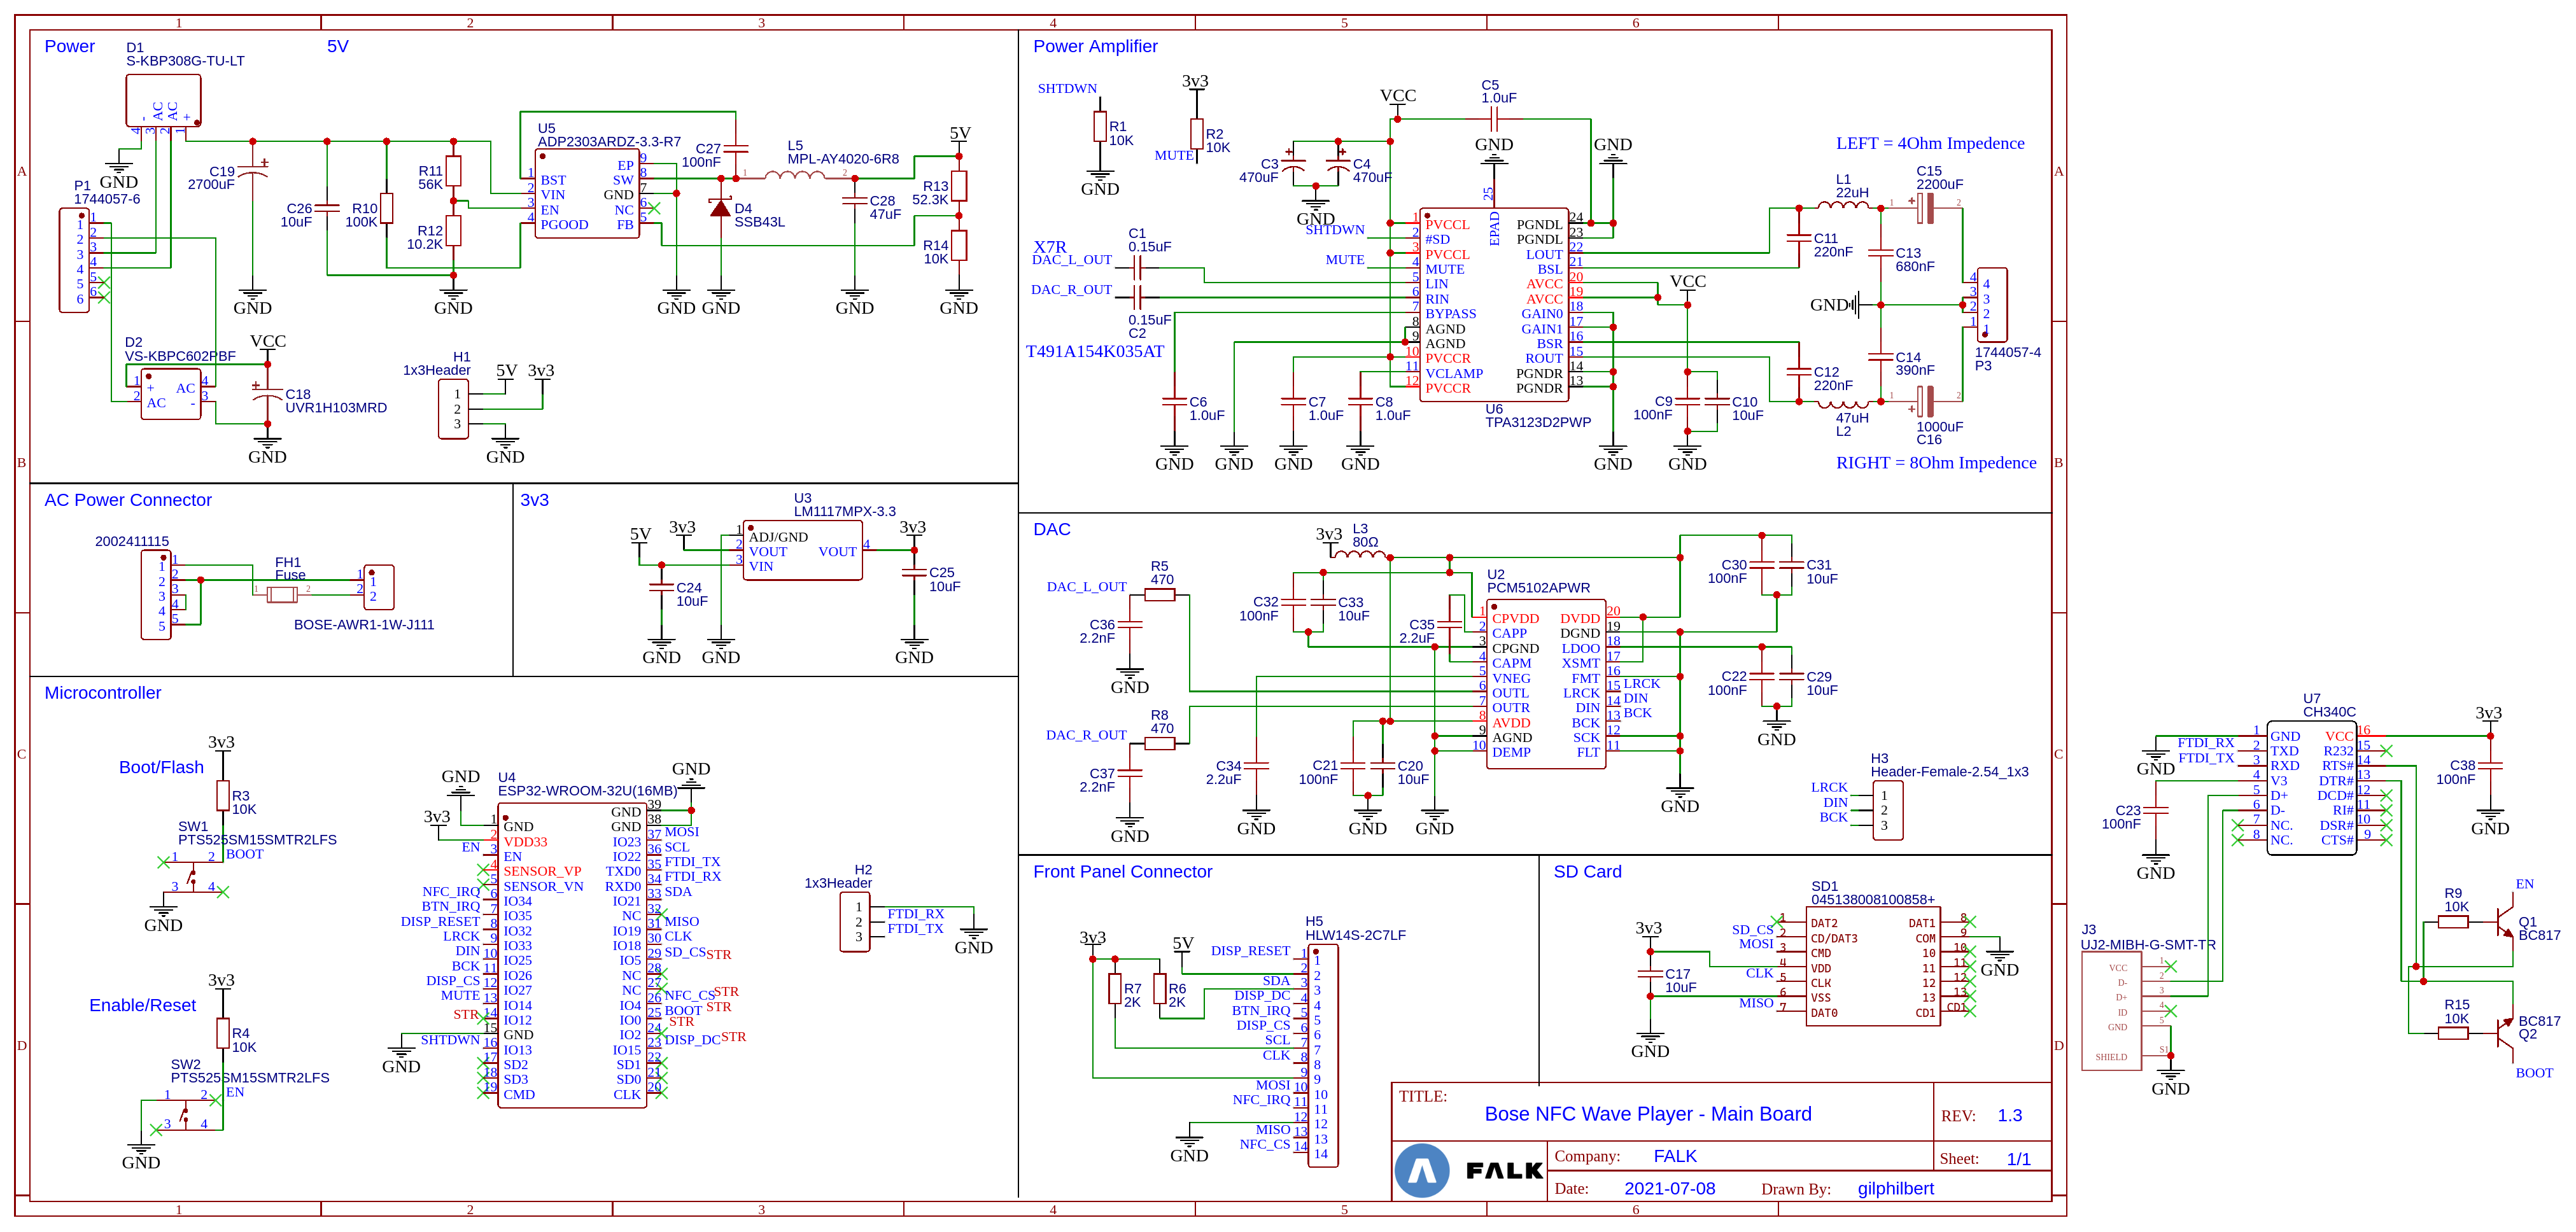Select regulator label 'LM1117MPX-3.3'

845,512
